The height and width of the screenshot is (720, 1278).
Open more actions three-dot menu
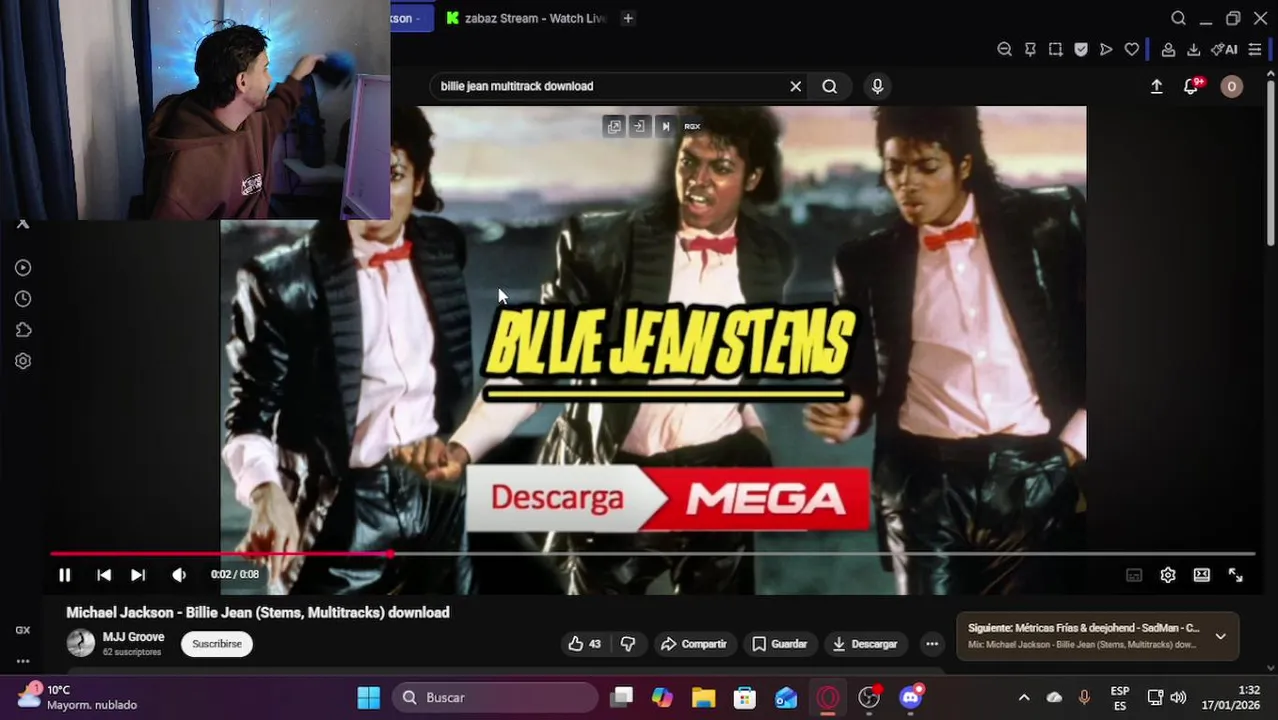(x=932, y=644)
